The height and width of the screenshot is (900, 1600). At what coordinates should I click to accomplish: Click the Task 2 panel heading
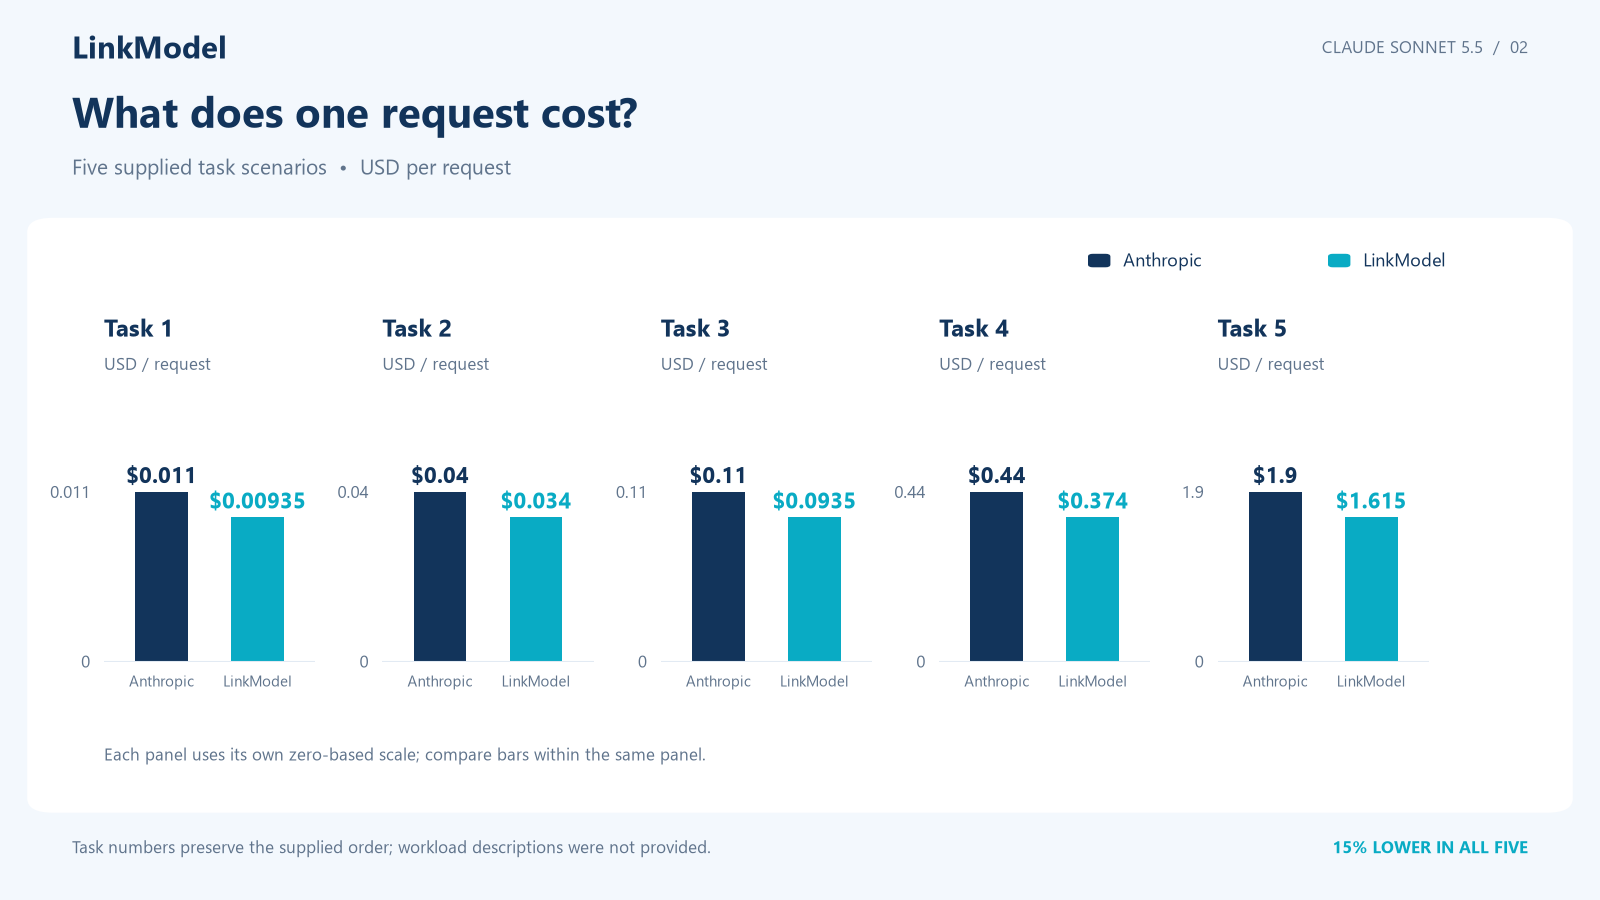[417, 328]
